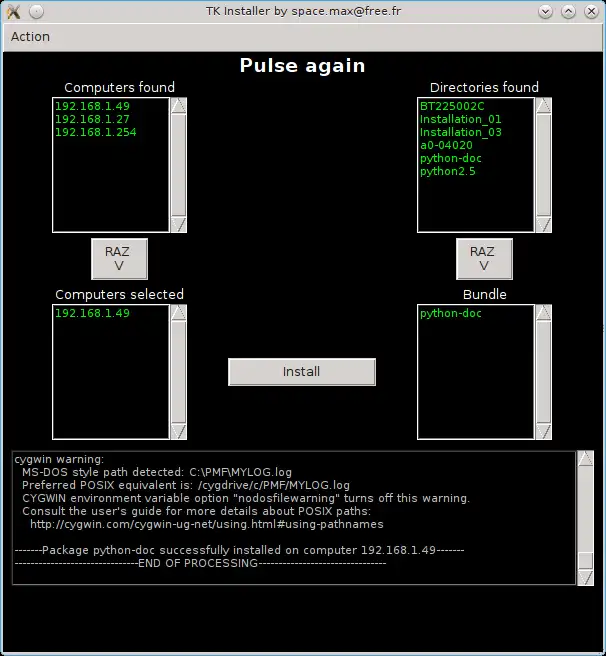Select Installation_01 directory
606x656 pixels.
point(460,119)
